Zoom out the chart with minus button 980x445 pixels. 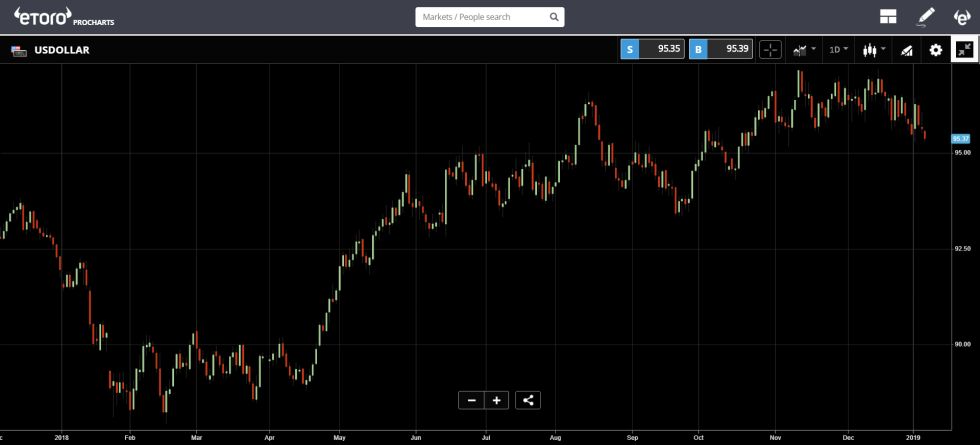click(471, 400)
